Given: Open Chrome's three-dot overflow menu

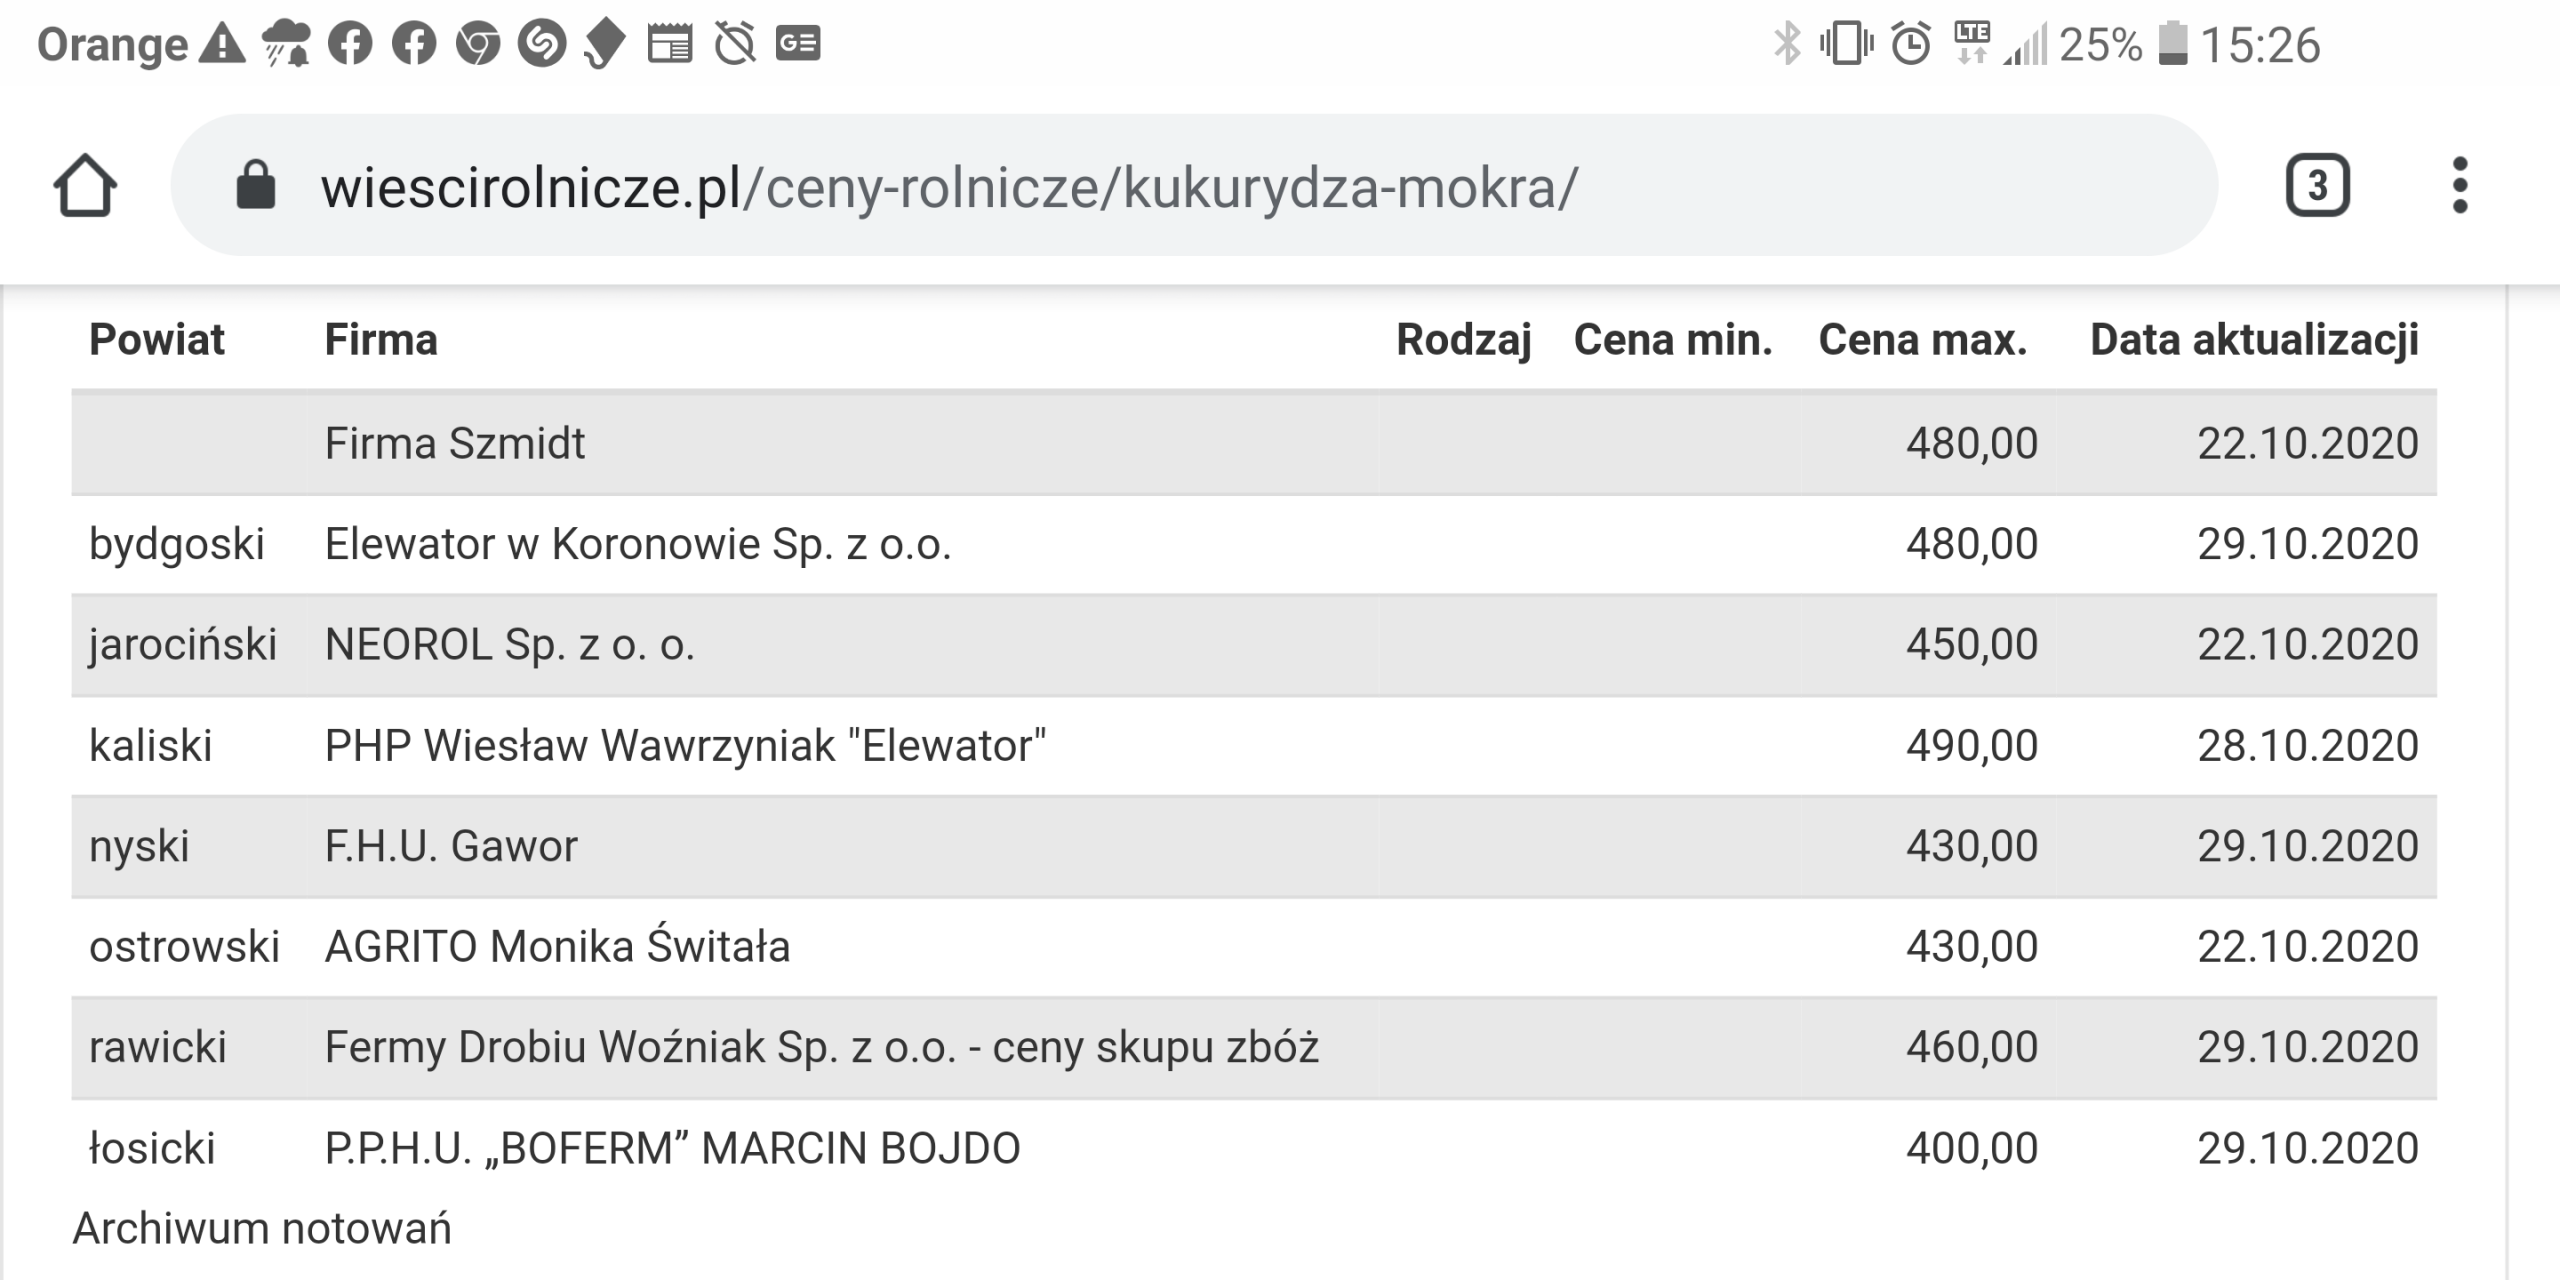Looking at the screenshot, I should point(2460,186).
